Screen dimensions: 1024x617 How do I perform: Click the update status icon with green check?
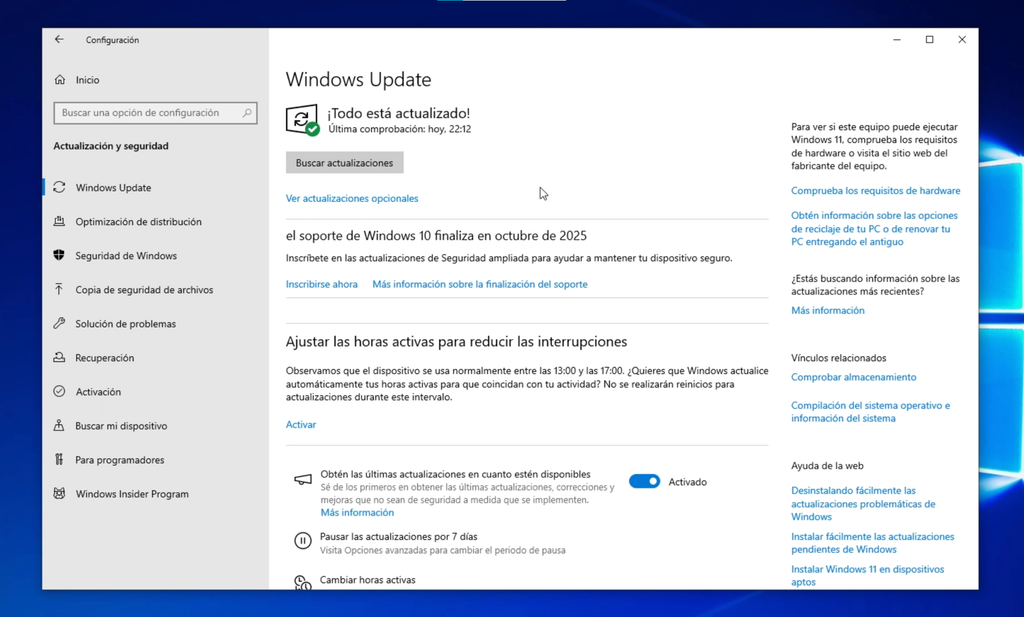pyautogui.click(x=302, y=120)
